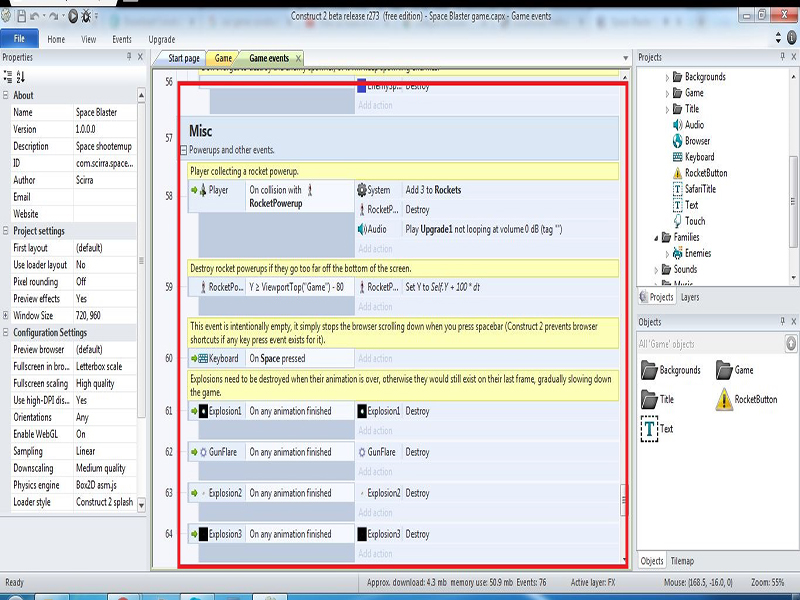The height and width of the screenshot is (600, 800).
Task: Select the RocketButton warning icon in Objects
Action: [724, 399]
